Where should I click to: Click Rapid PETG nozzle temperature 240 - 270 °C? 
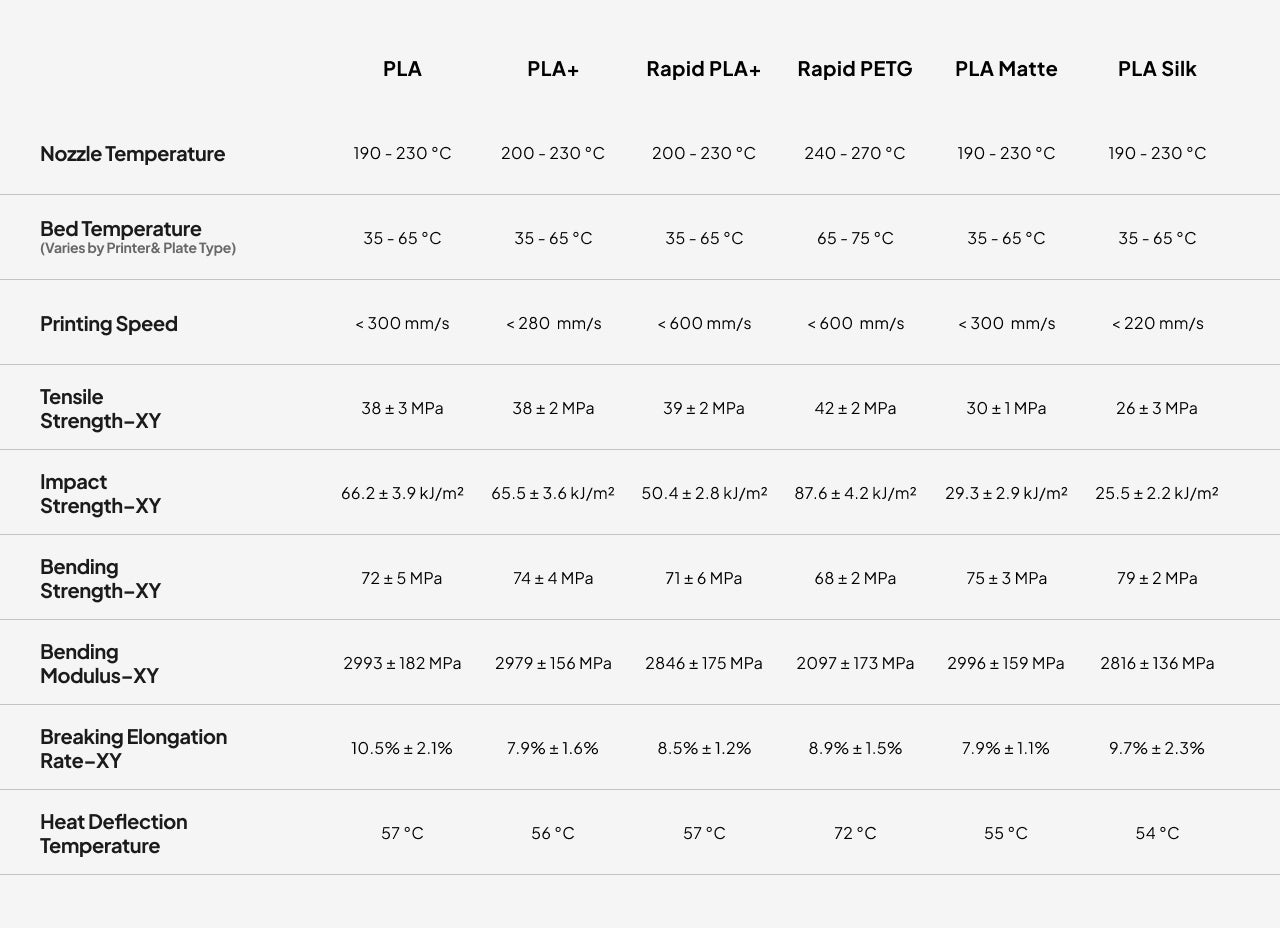tap(855, 153)
